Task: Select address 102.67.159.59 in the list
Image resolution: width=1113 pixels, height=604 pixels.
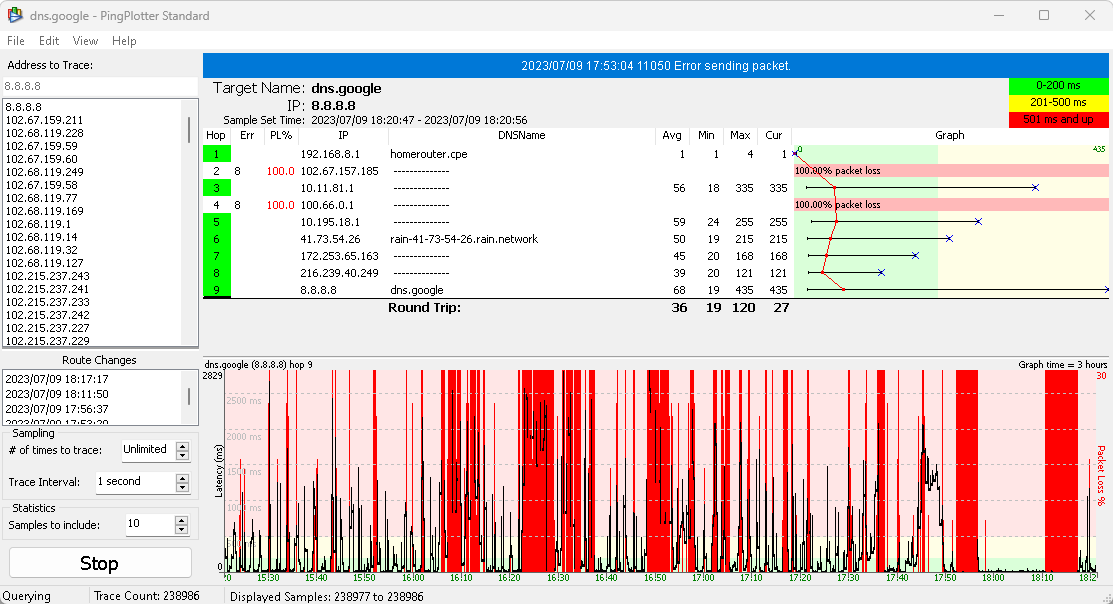Action: (41, 146)
